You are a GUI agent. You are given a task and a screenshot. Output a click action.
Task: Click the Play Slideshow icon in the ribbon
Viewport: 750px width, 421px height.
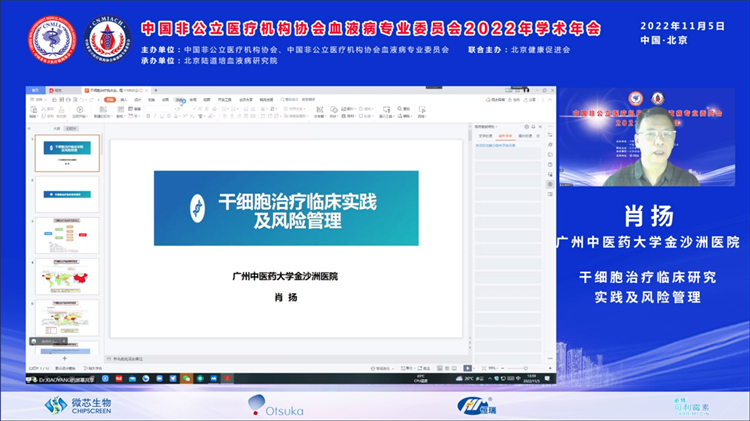(x=82, y=107)
